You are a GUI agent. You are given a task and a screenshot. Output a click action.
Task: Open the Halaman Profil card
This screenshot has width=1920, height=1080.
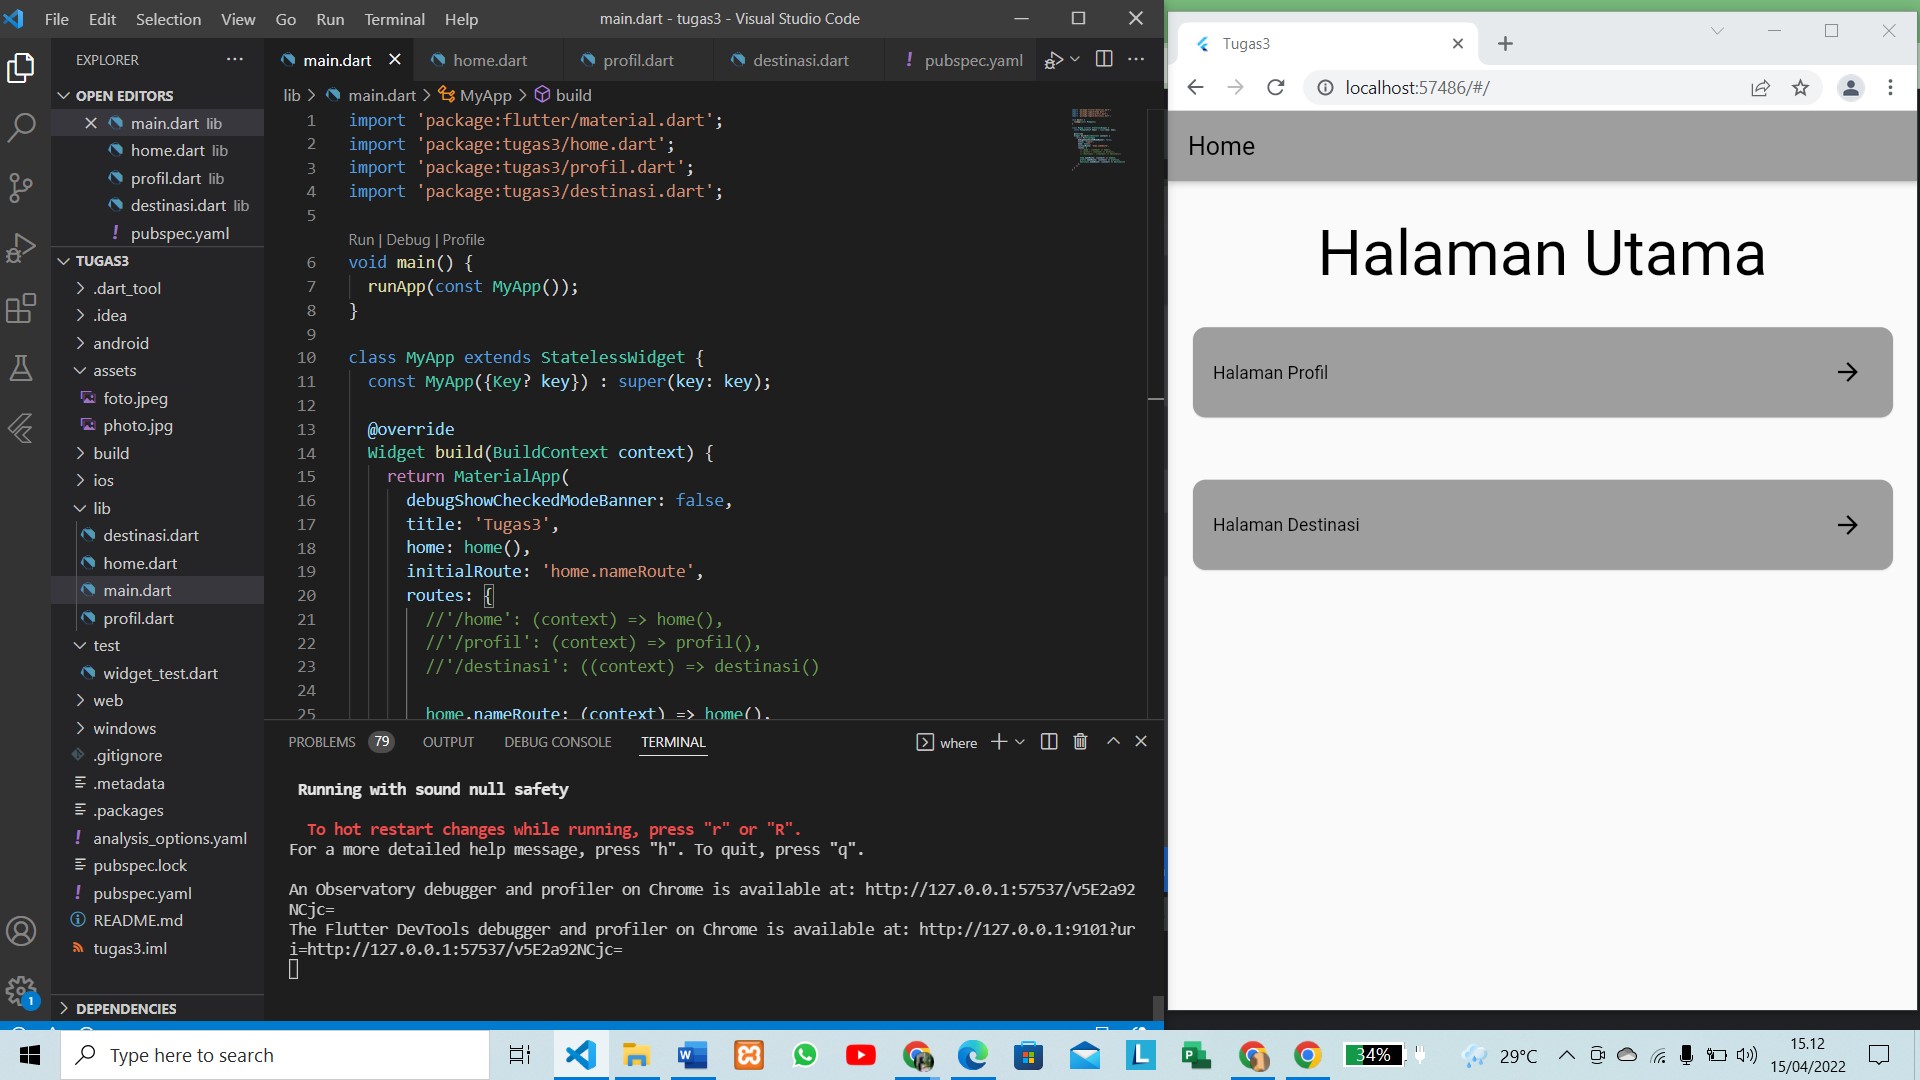pyautogui.click(x=1542, y=372)
